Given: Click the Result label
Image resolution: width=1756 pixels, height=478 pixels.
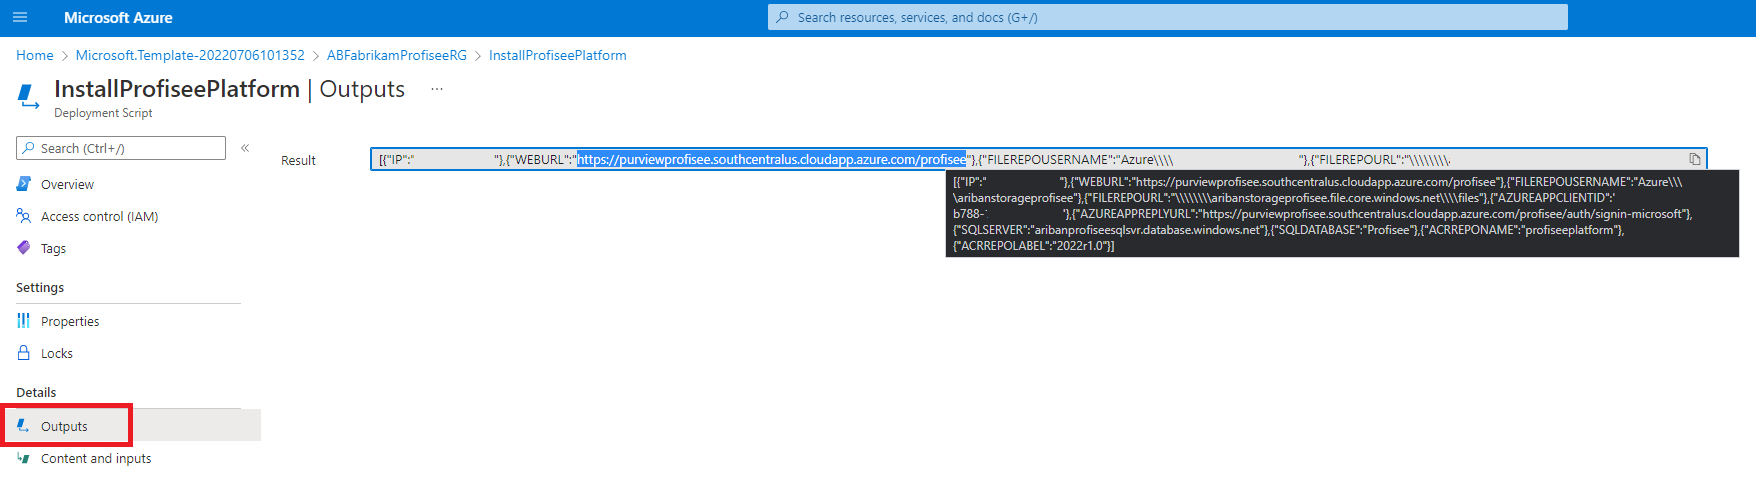Looking at the screenshot, I should [298, 160].
